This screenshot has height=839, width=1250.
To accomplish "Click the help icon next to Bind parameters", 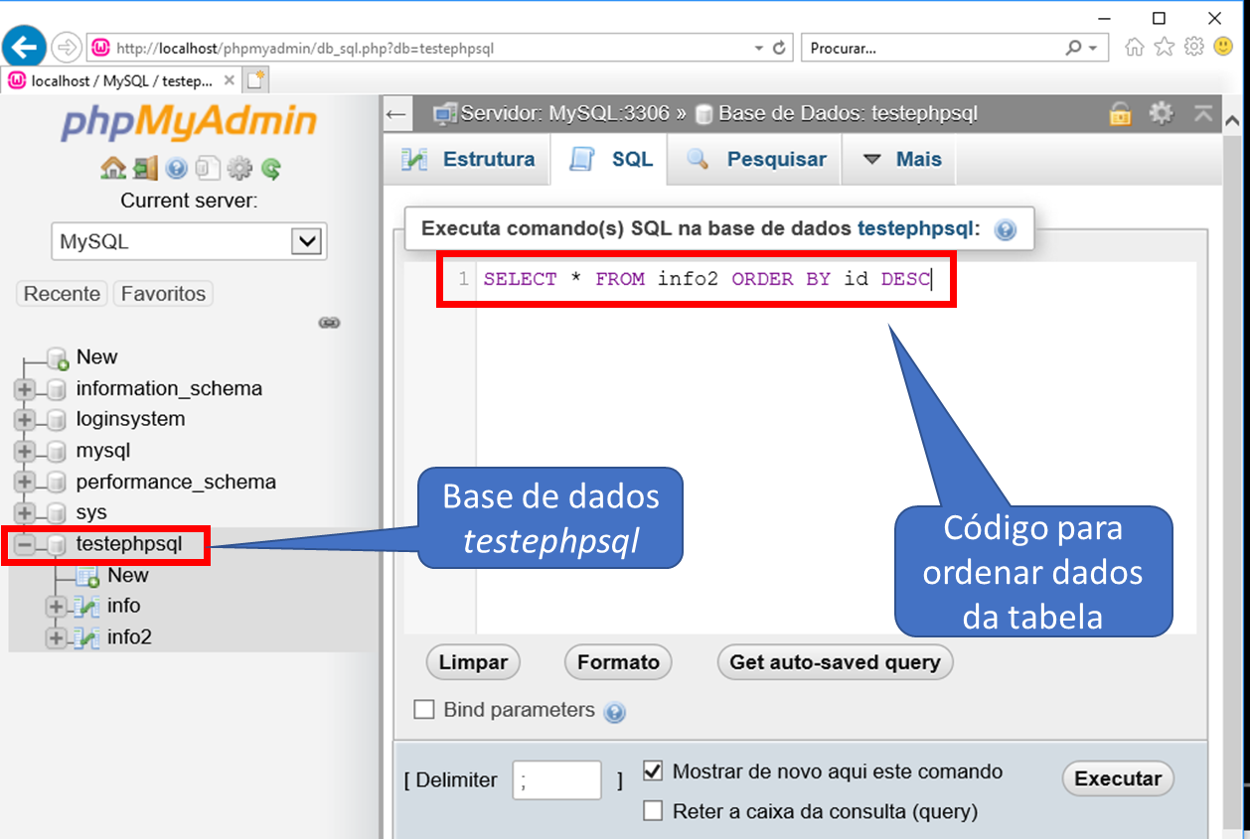I will point(615,713).
